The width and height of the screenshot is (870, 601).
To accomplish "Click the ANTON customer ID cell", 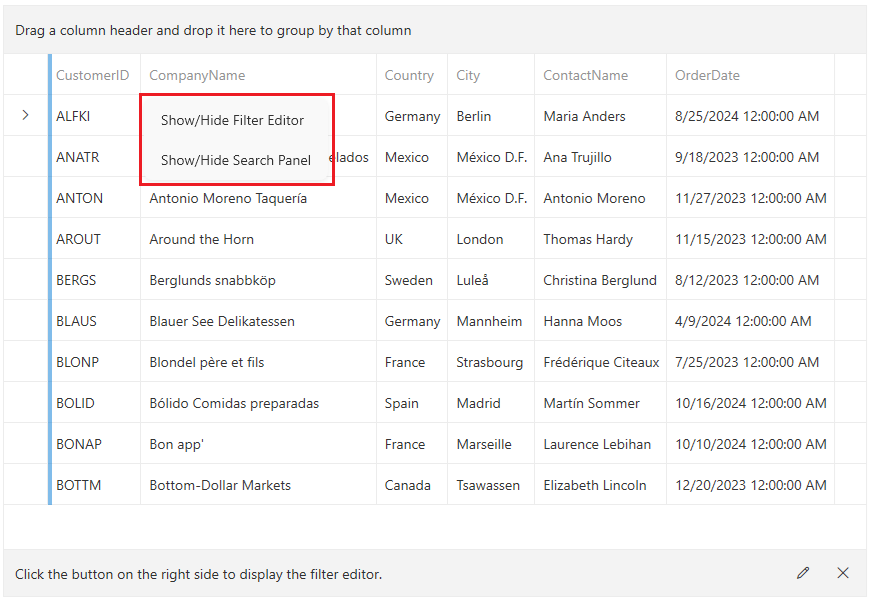I will tap(79, 198).
